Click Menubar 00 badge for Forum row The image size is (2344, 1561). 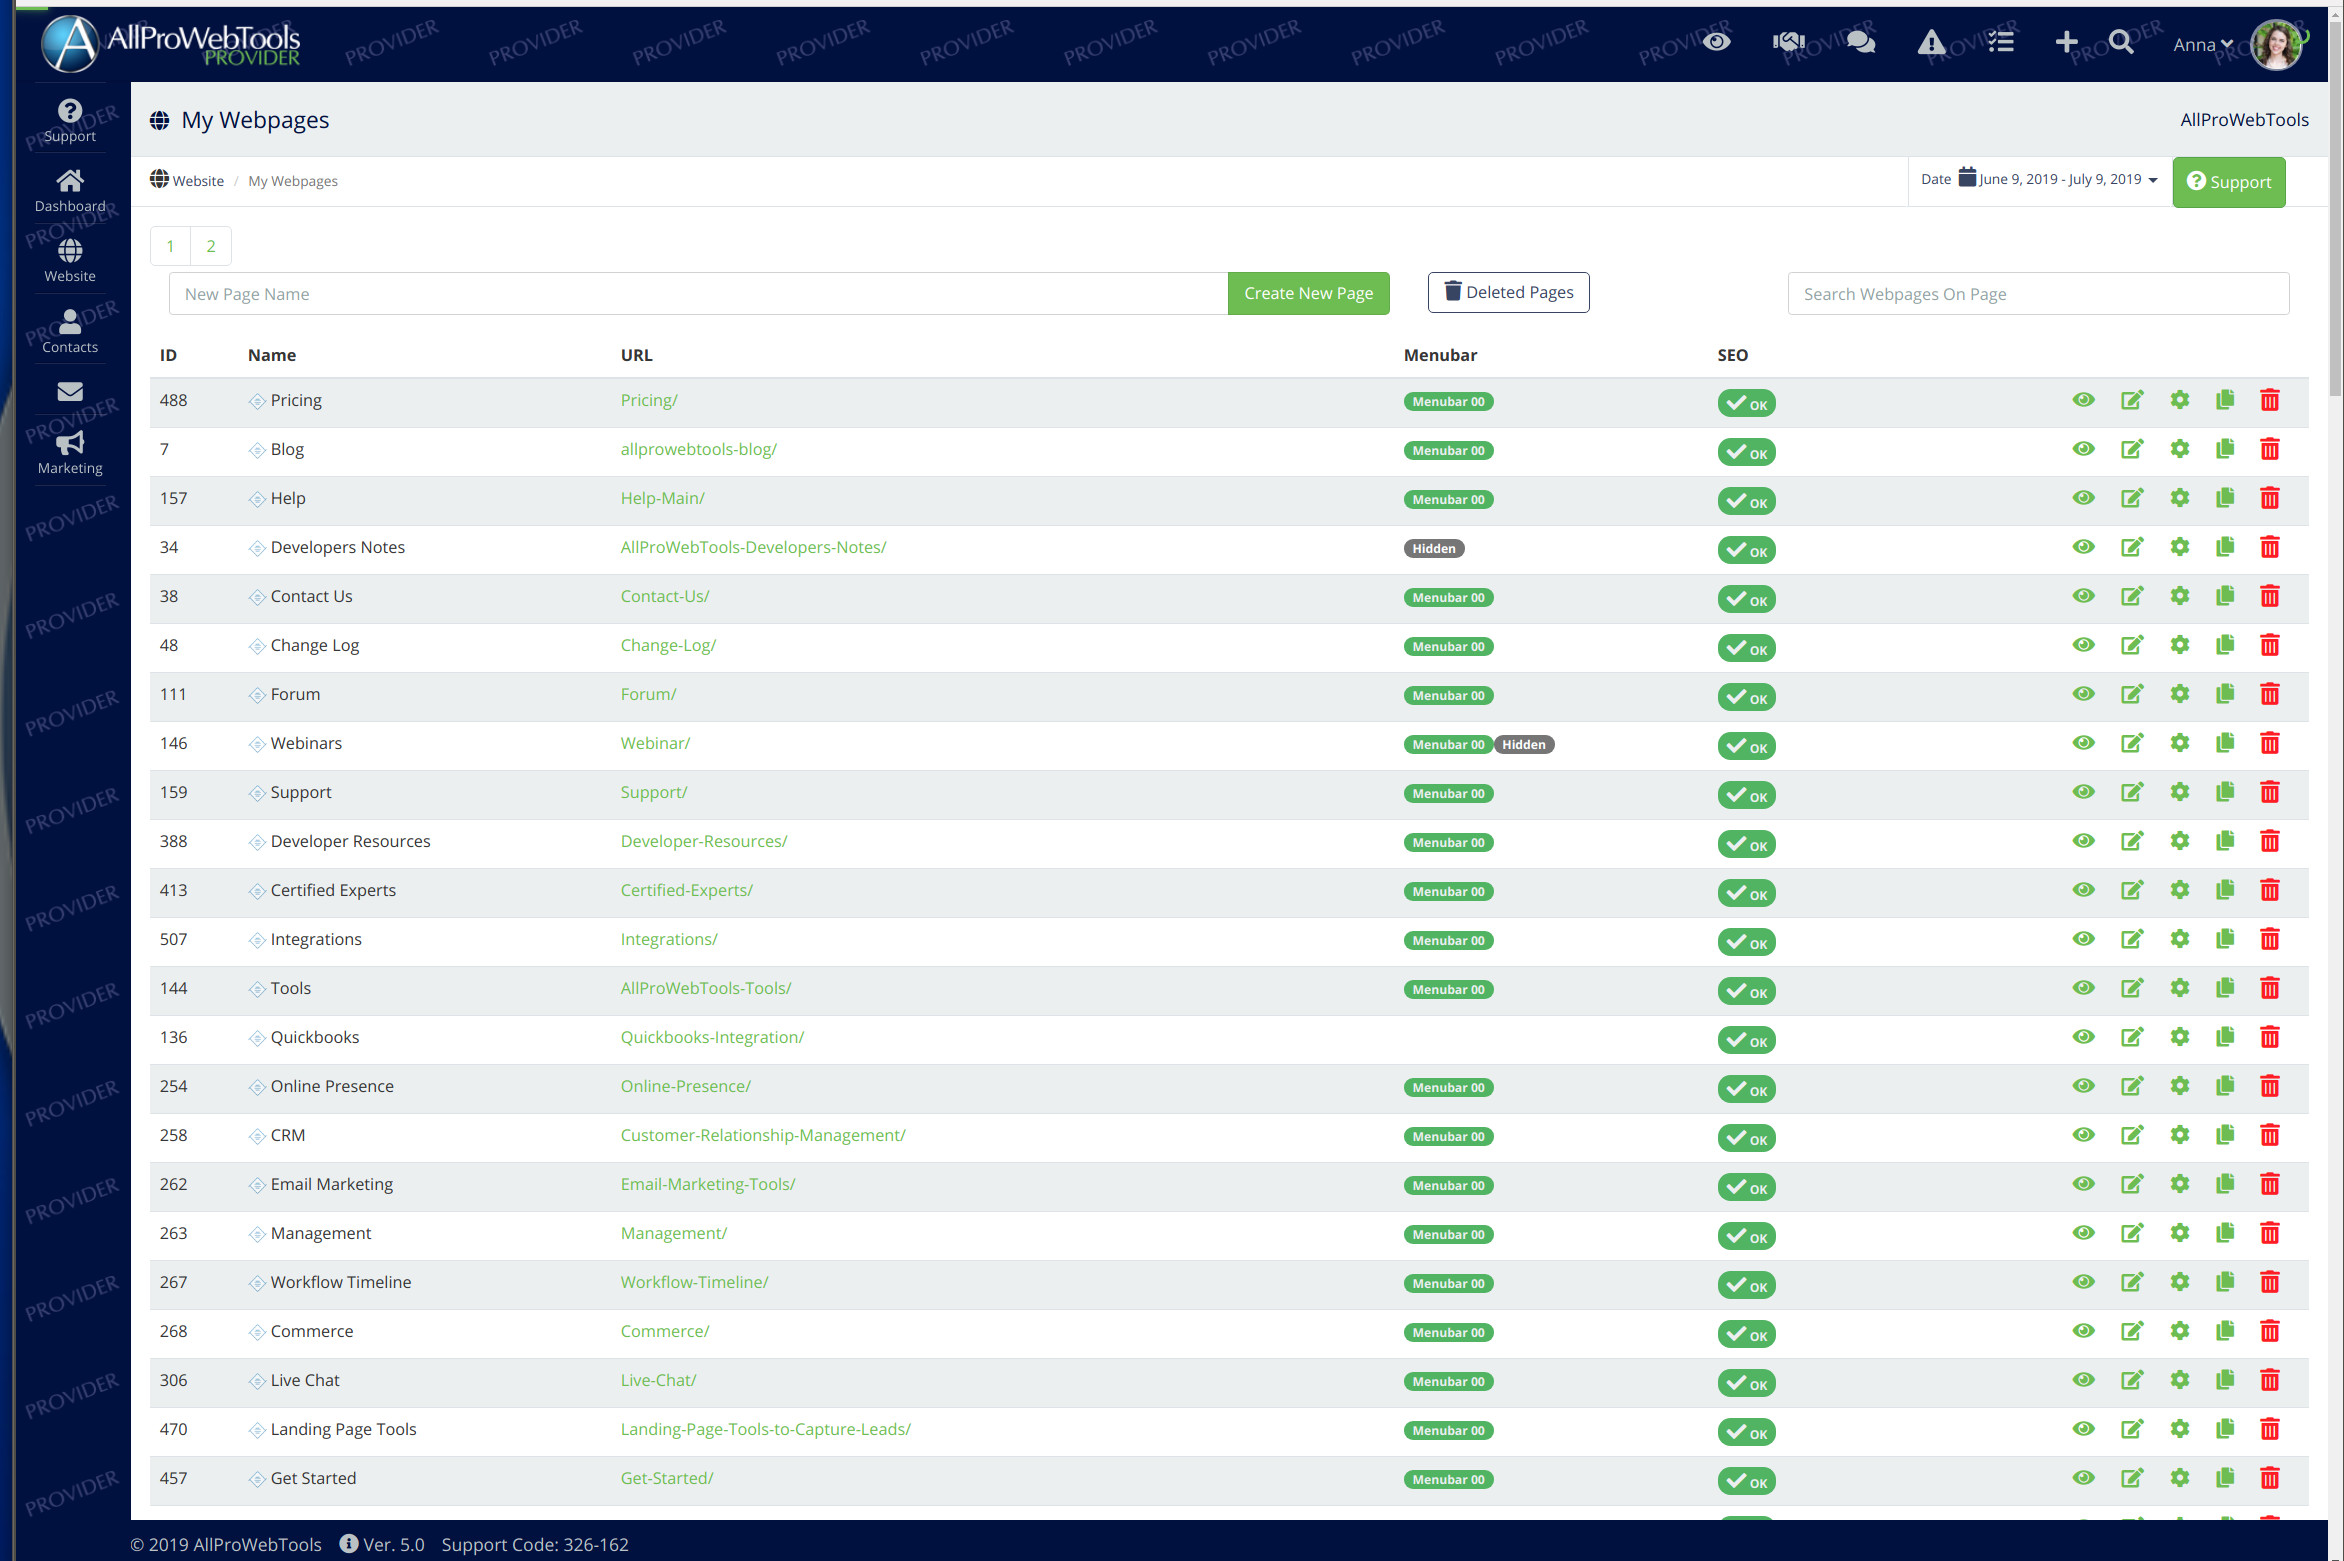(x=1448, y=696)
